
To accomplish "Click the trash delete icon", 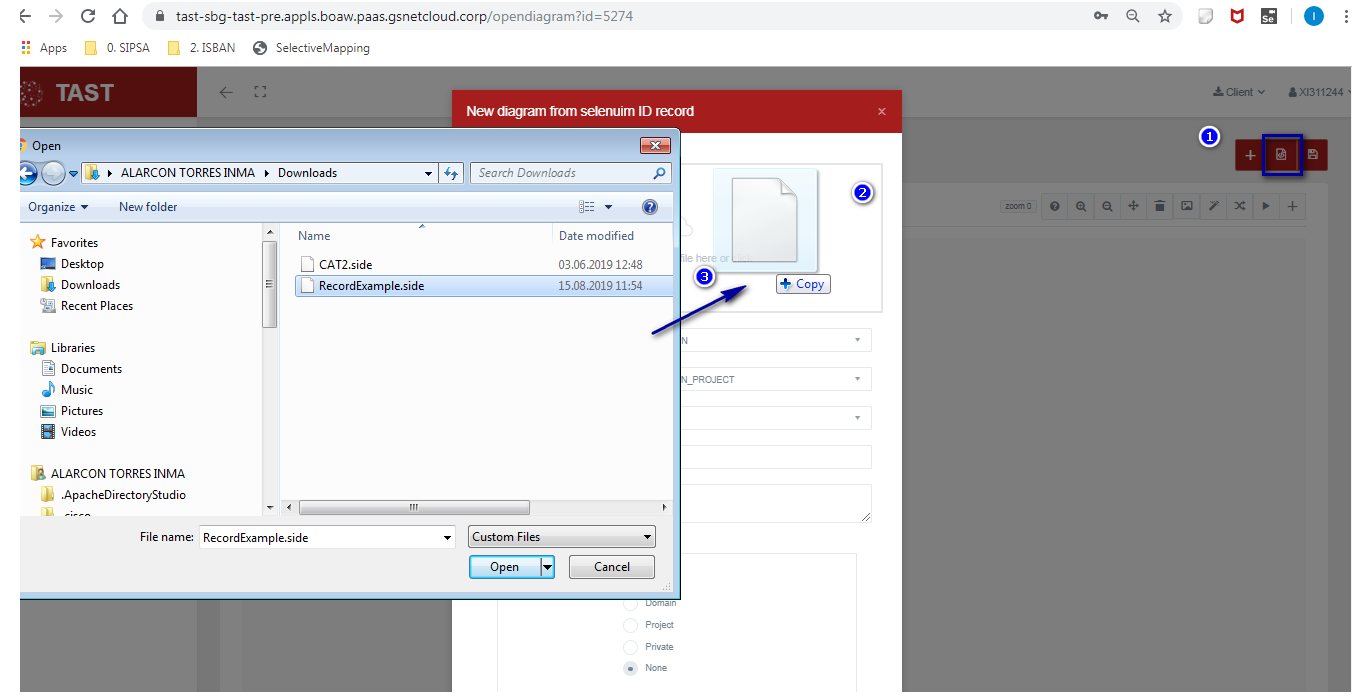I will [1160, 206].
